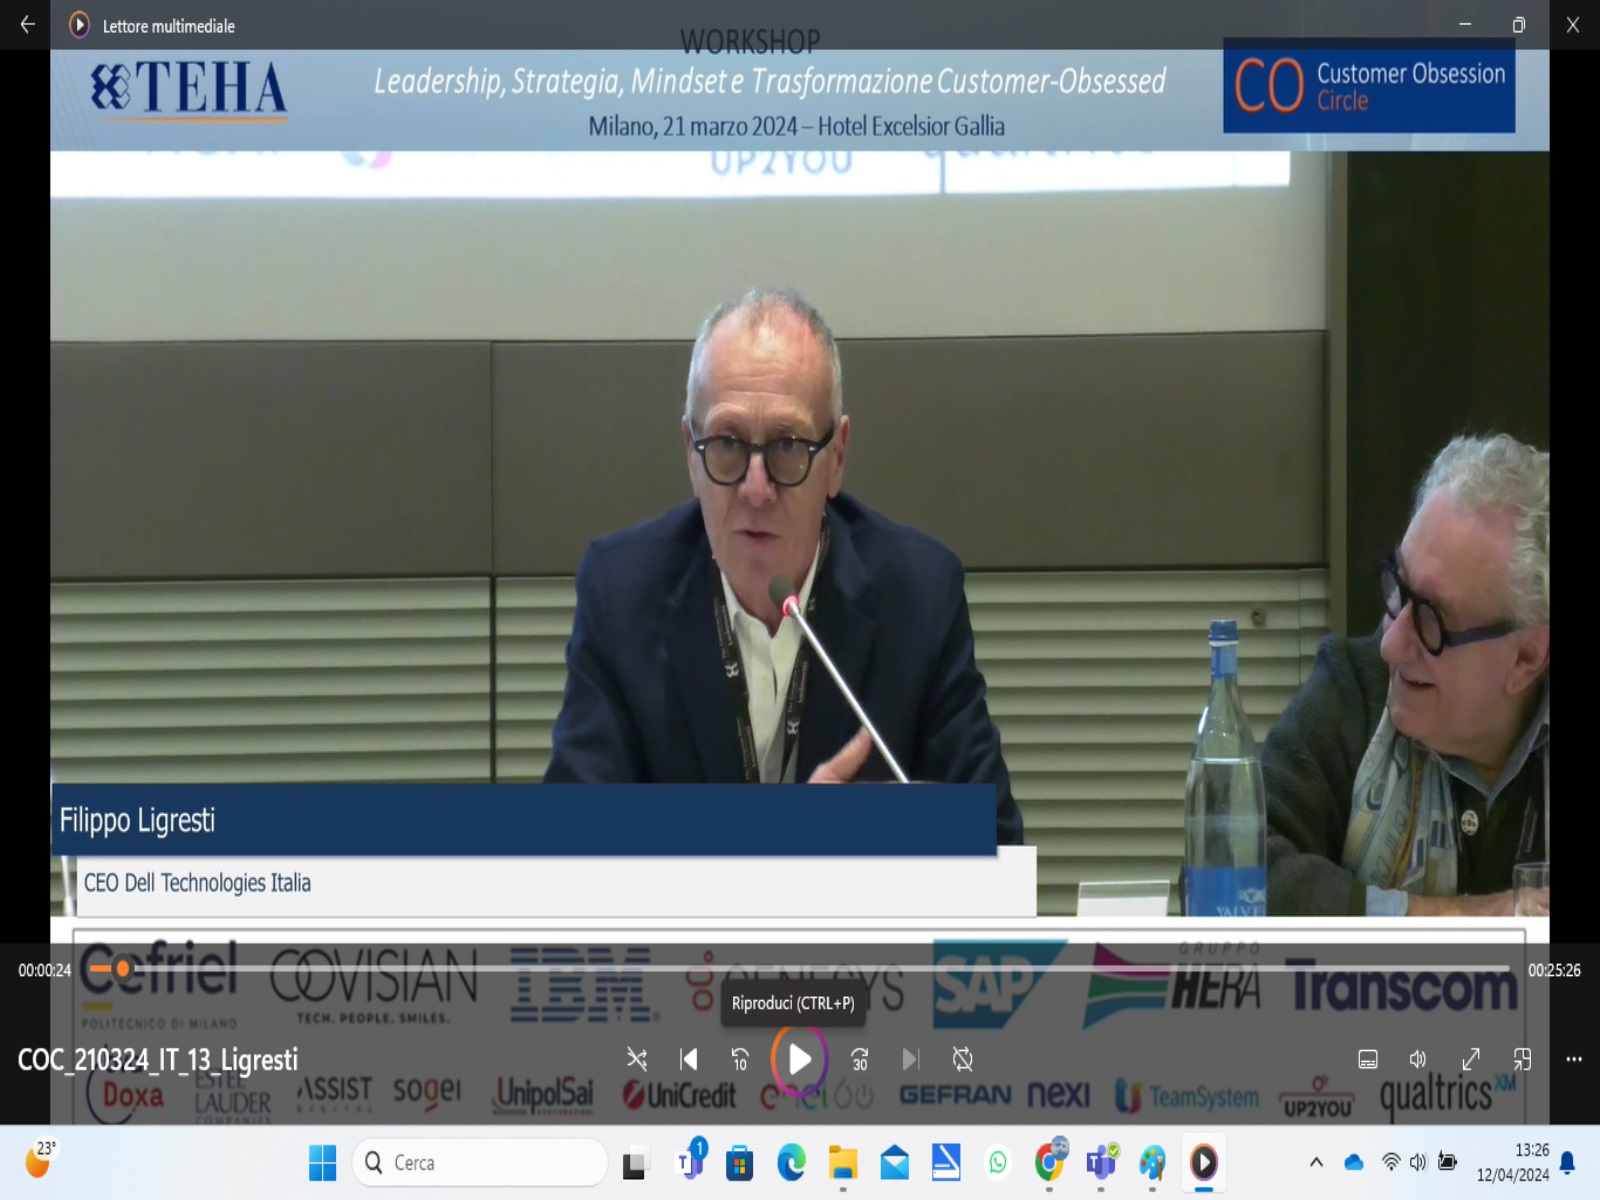Open Teams chat icon with notification badge
The image size is (1600, 1200).
[689, 1162]
